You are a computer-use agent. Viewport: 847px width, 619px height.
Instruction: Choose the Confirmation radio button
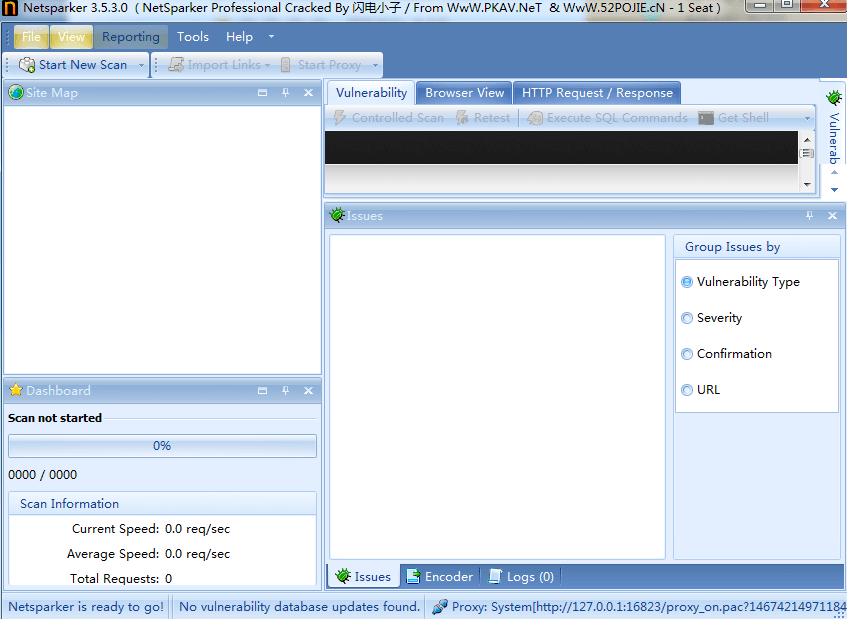tap(687, 354)
